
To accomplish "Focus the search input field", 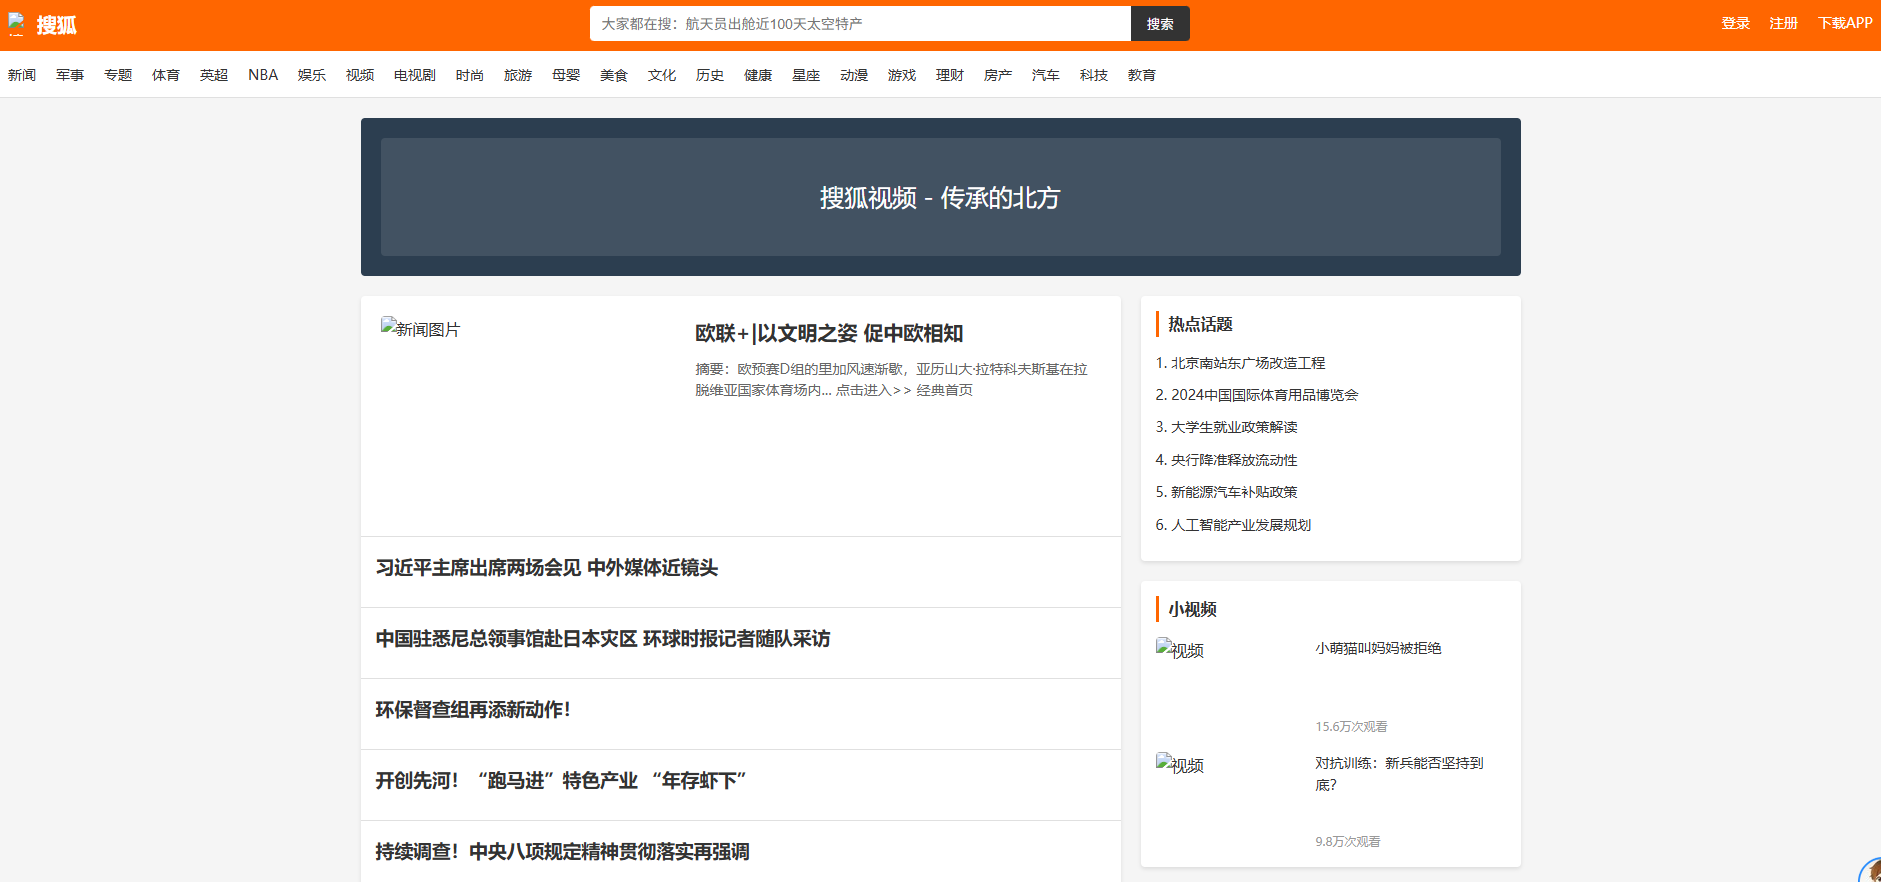I will [859, 24].
